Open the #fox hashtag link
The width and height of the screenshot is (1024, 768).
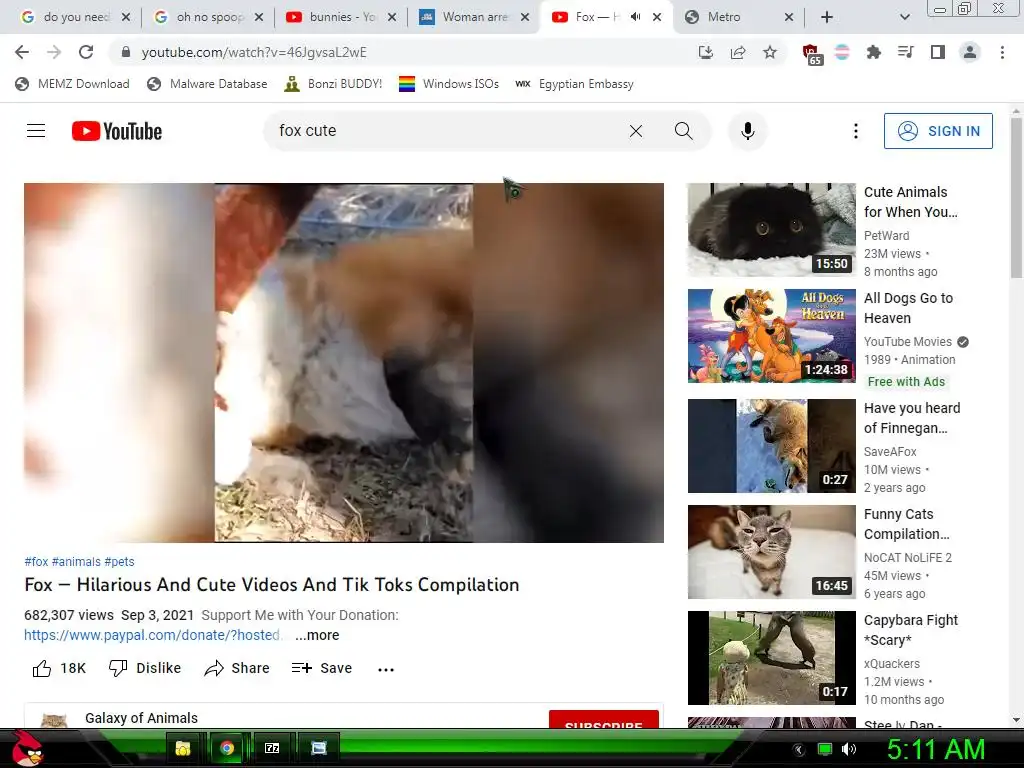(x=36, y=562)
